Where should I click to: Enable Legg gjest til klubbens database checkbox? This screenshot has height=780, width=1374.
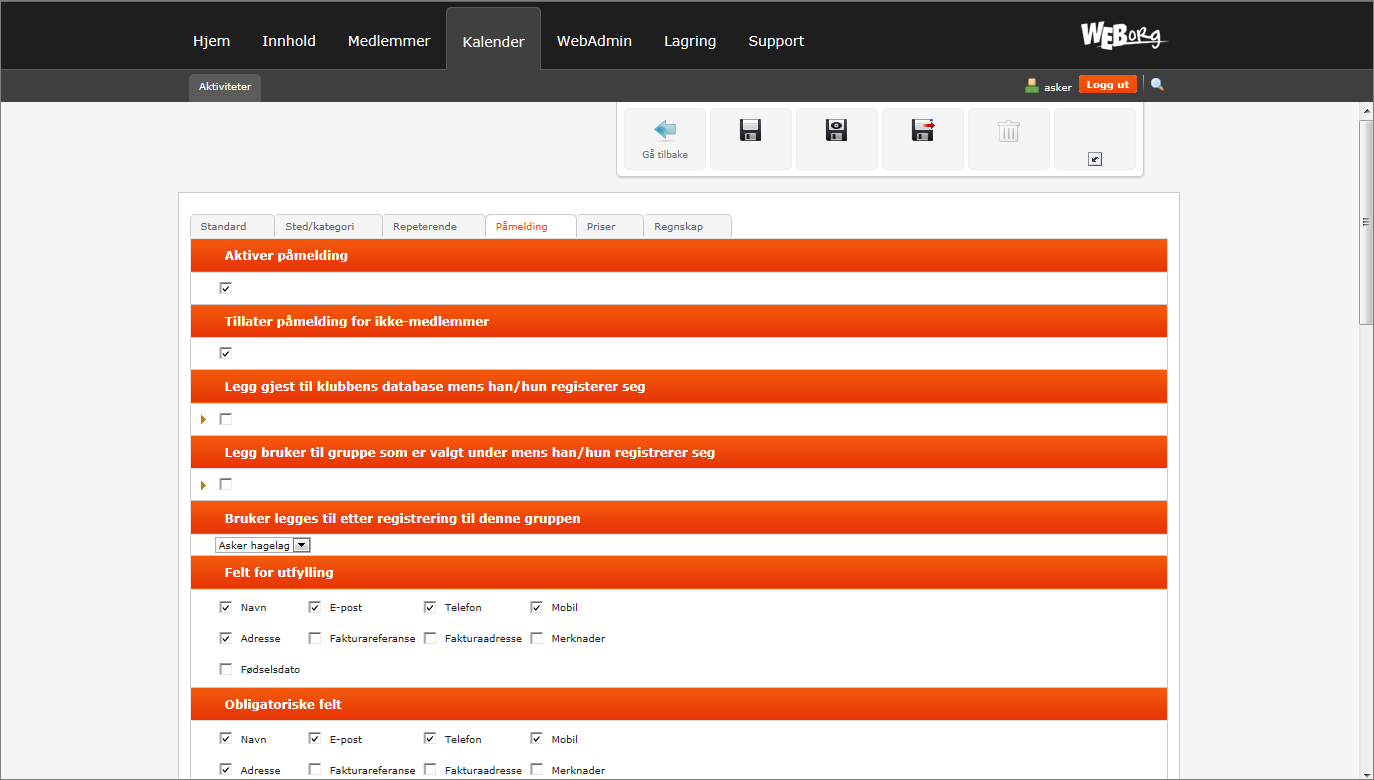[x=225, y=419]
